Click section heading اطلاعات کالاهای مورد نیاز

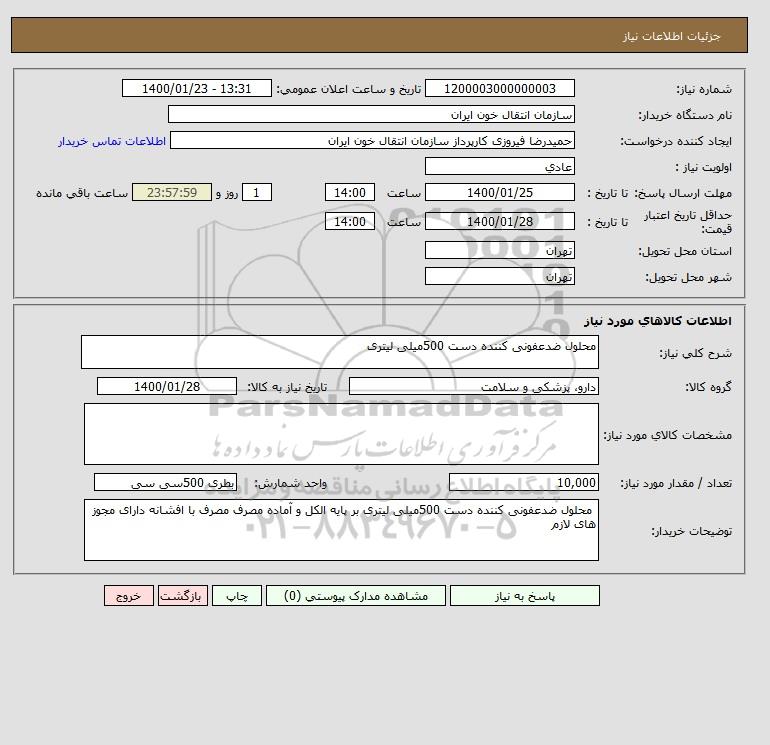(x=658, y=321)
